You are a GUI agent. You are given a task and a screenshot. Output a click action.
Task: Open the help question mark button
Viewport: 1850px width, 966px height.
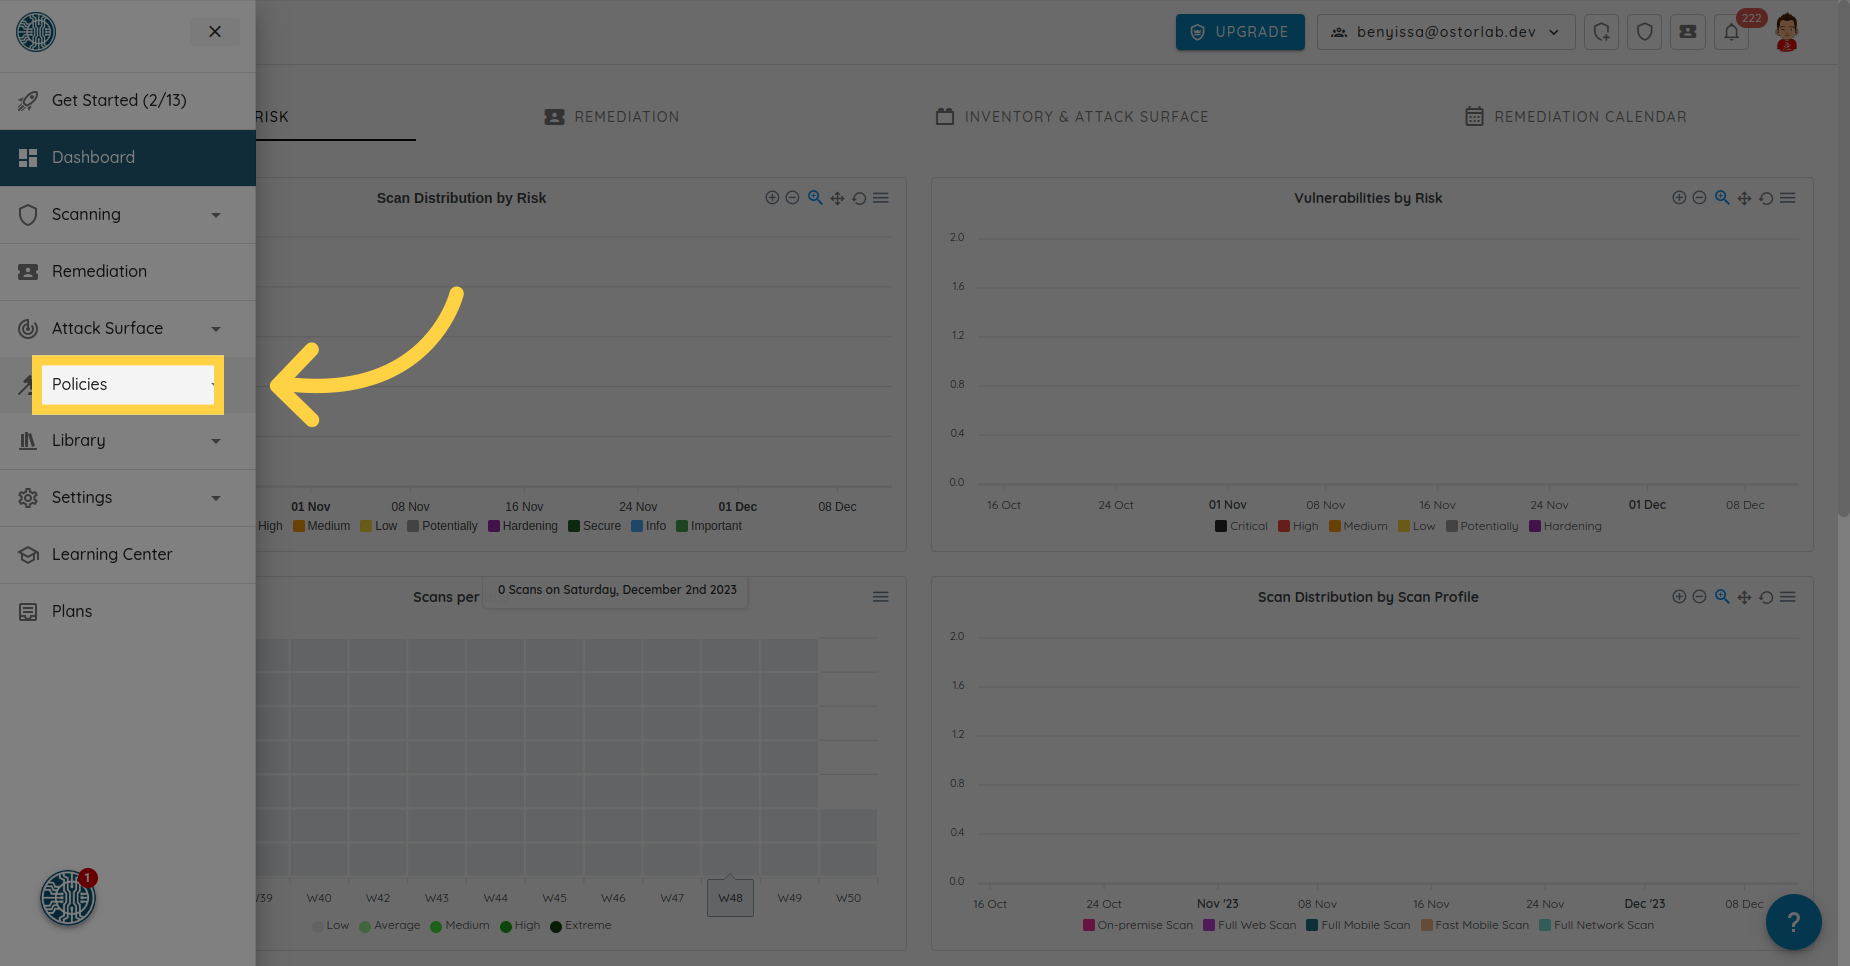click(1793, 922)
